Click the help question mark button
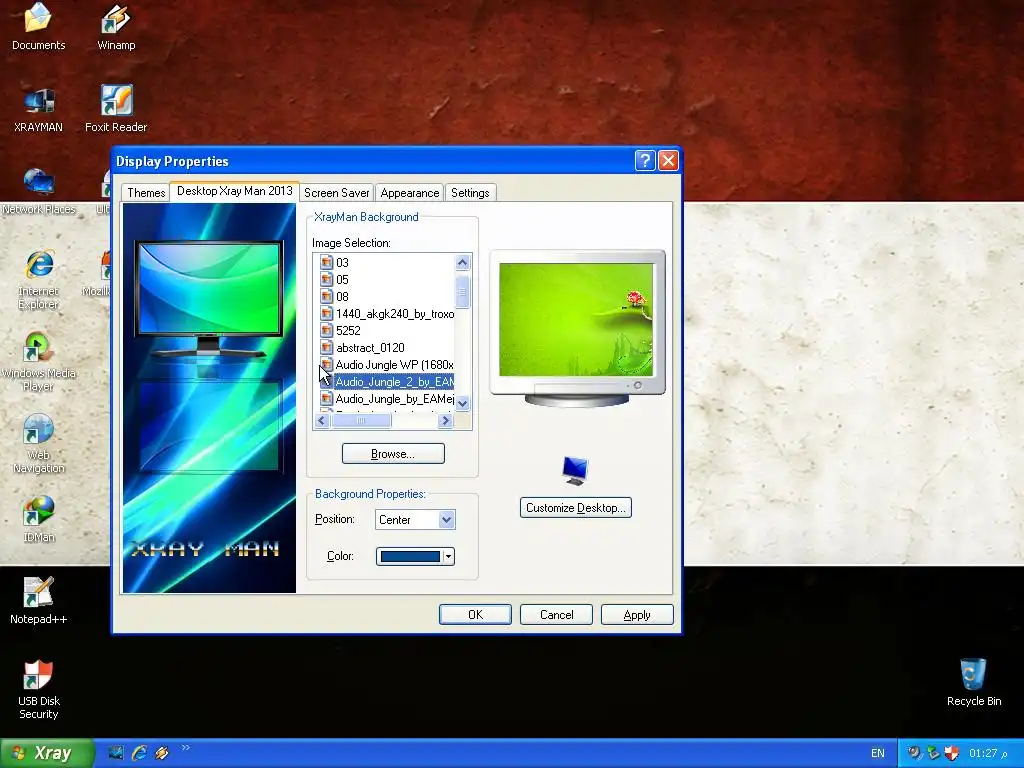The width and height of the screenshot is (1024, 768). [x=645, y=160]
